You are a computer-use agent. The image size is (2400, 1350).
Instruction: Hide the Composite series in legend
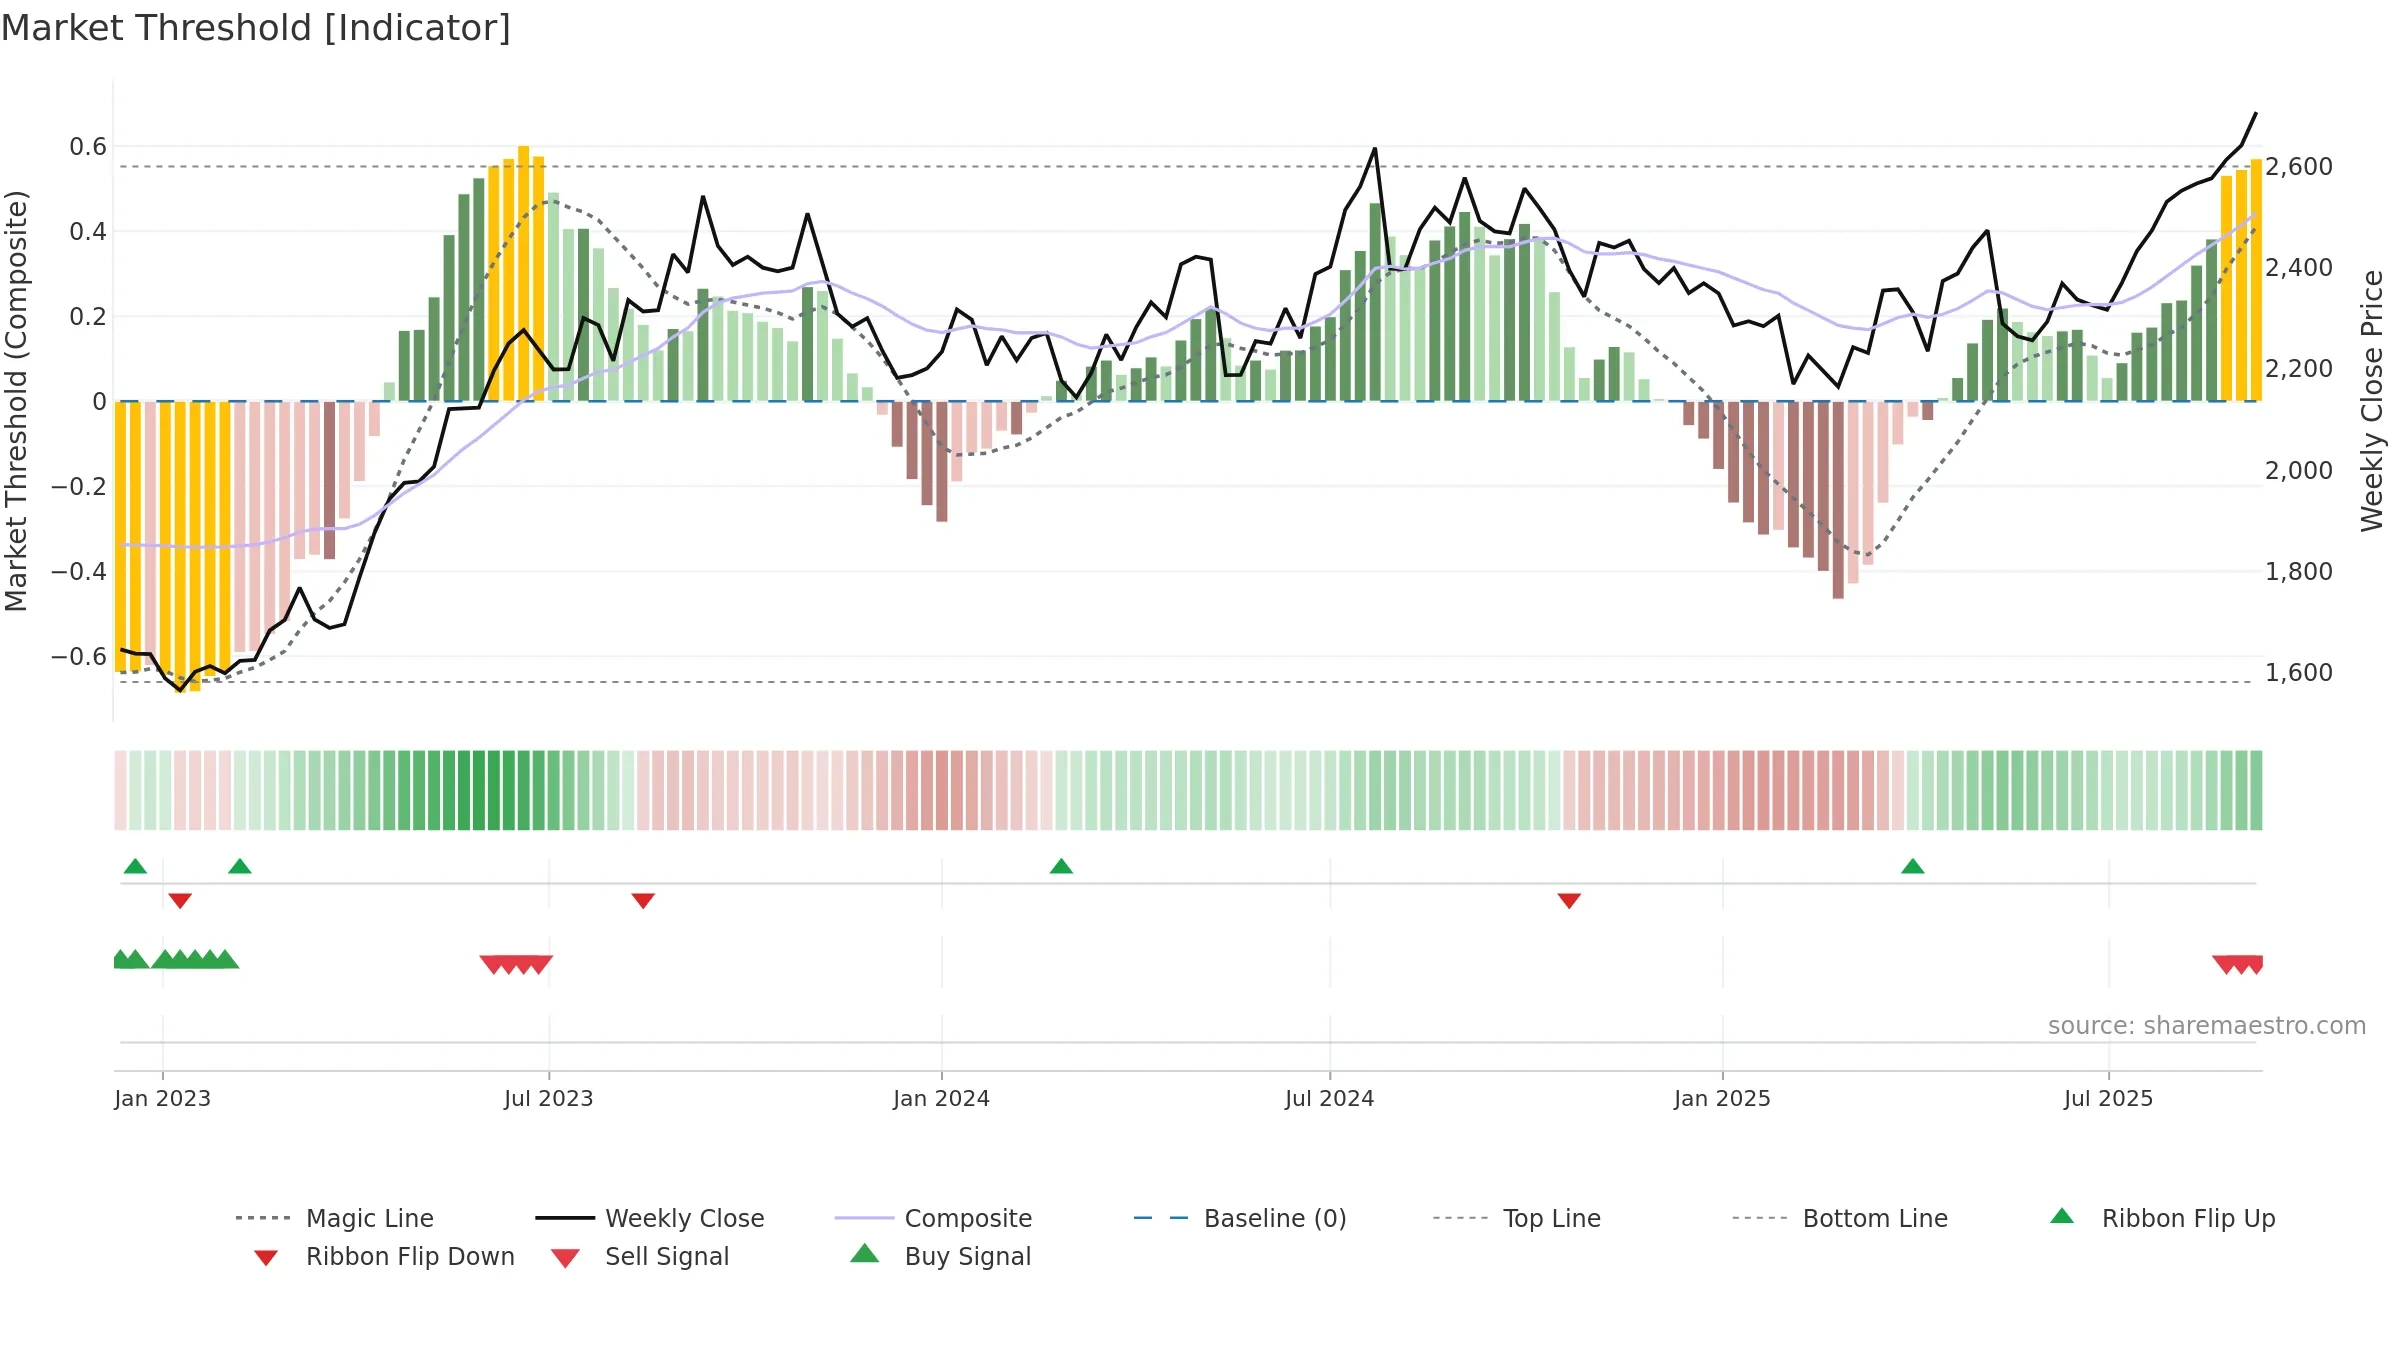click(933, 1218)
